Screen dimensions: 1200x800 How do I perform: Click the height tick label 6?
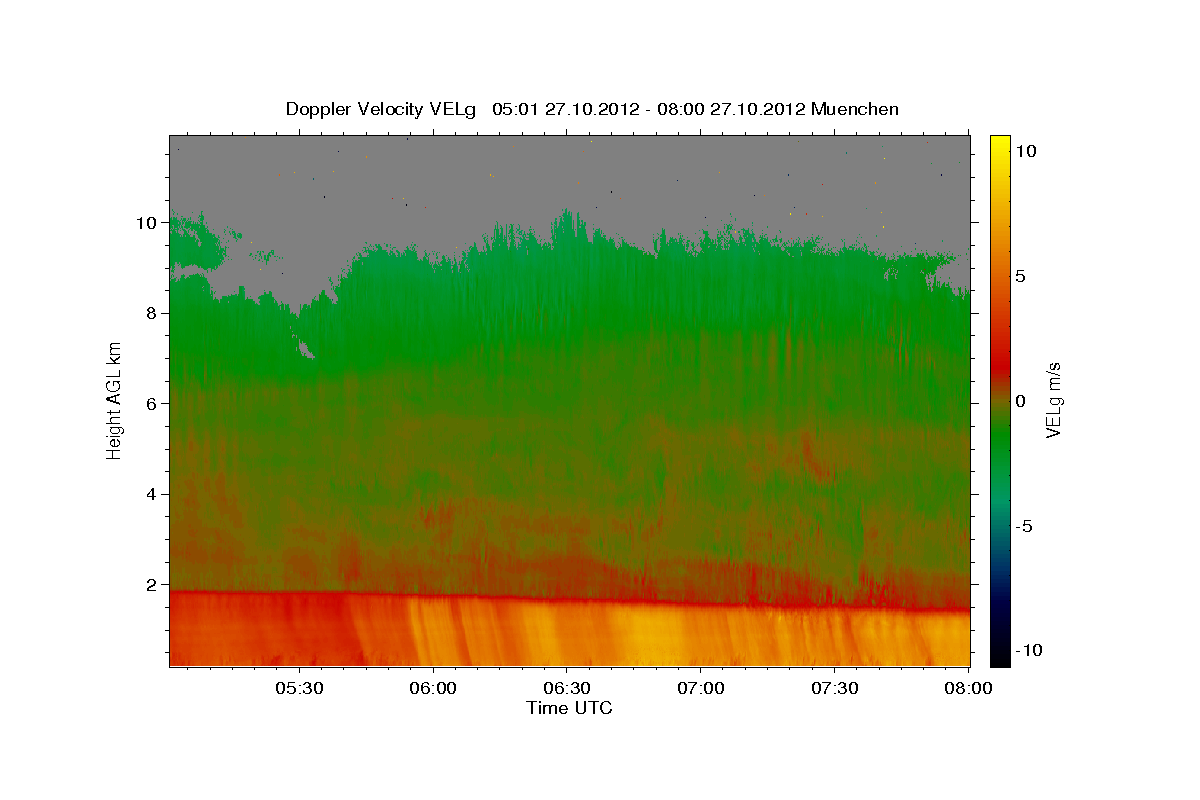[151, 403]
